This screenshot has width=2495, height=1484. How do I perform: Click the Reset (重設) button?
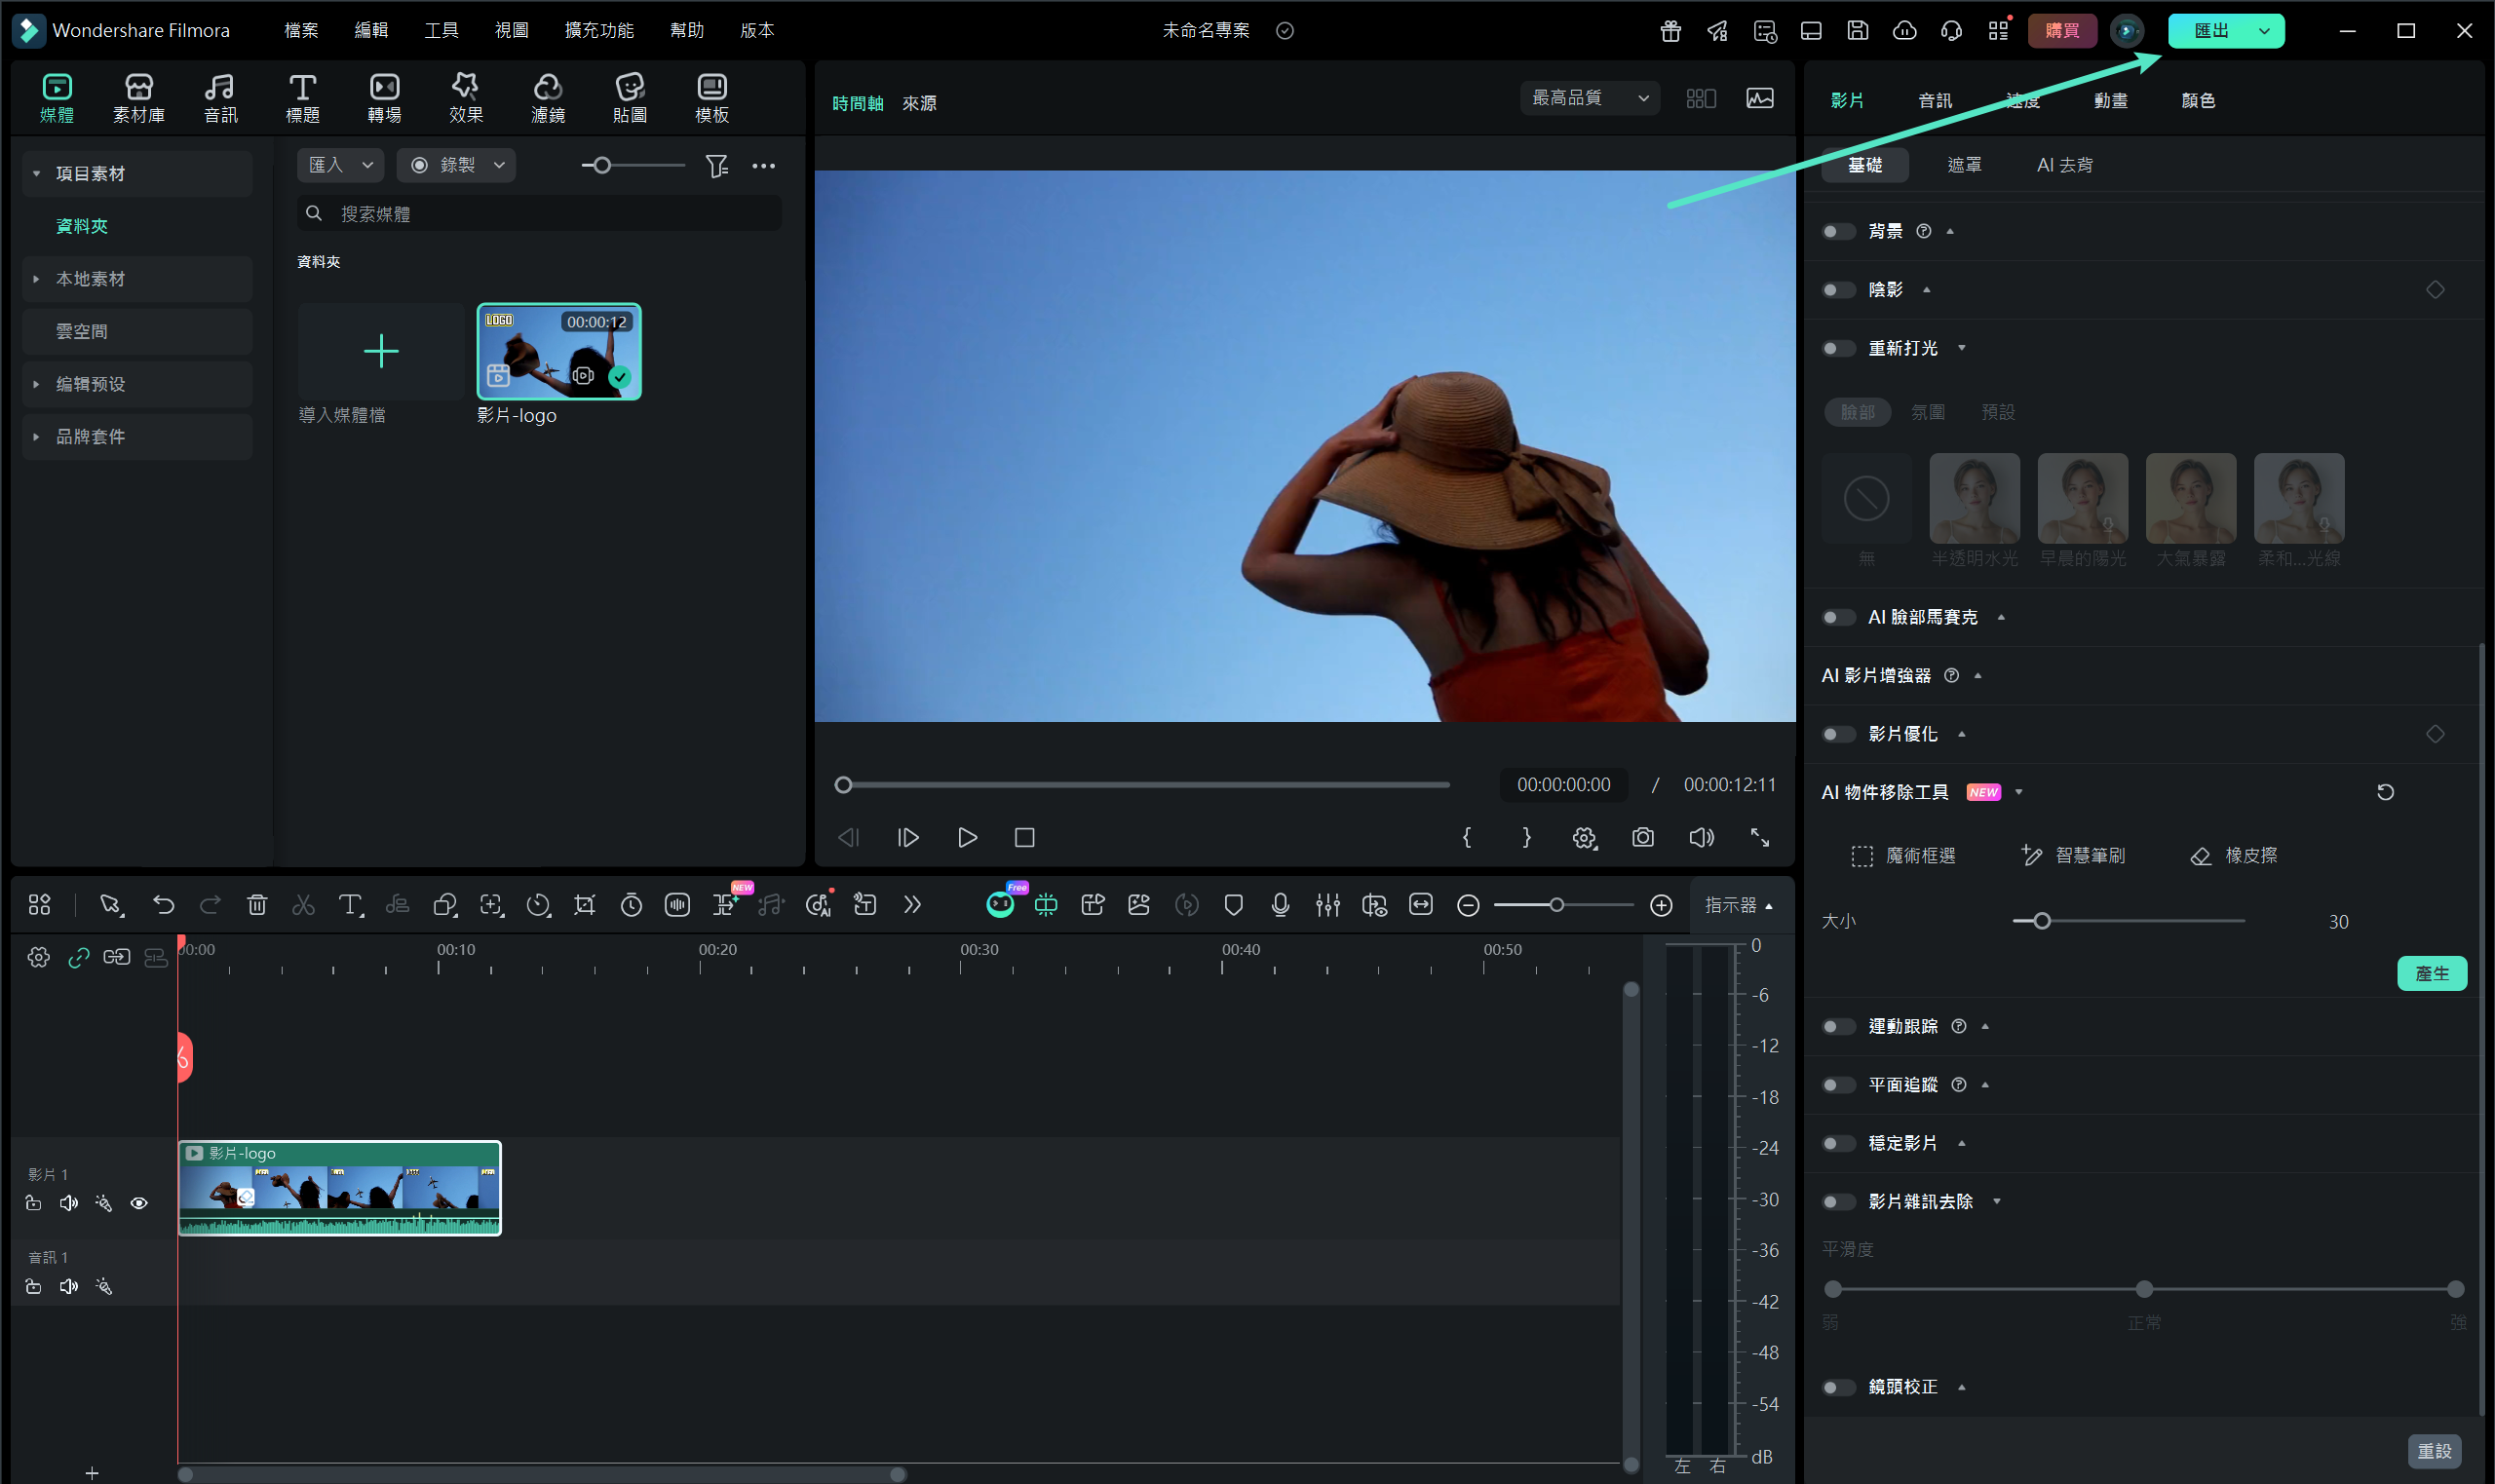(x=2433, y=1450)
